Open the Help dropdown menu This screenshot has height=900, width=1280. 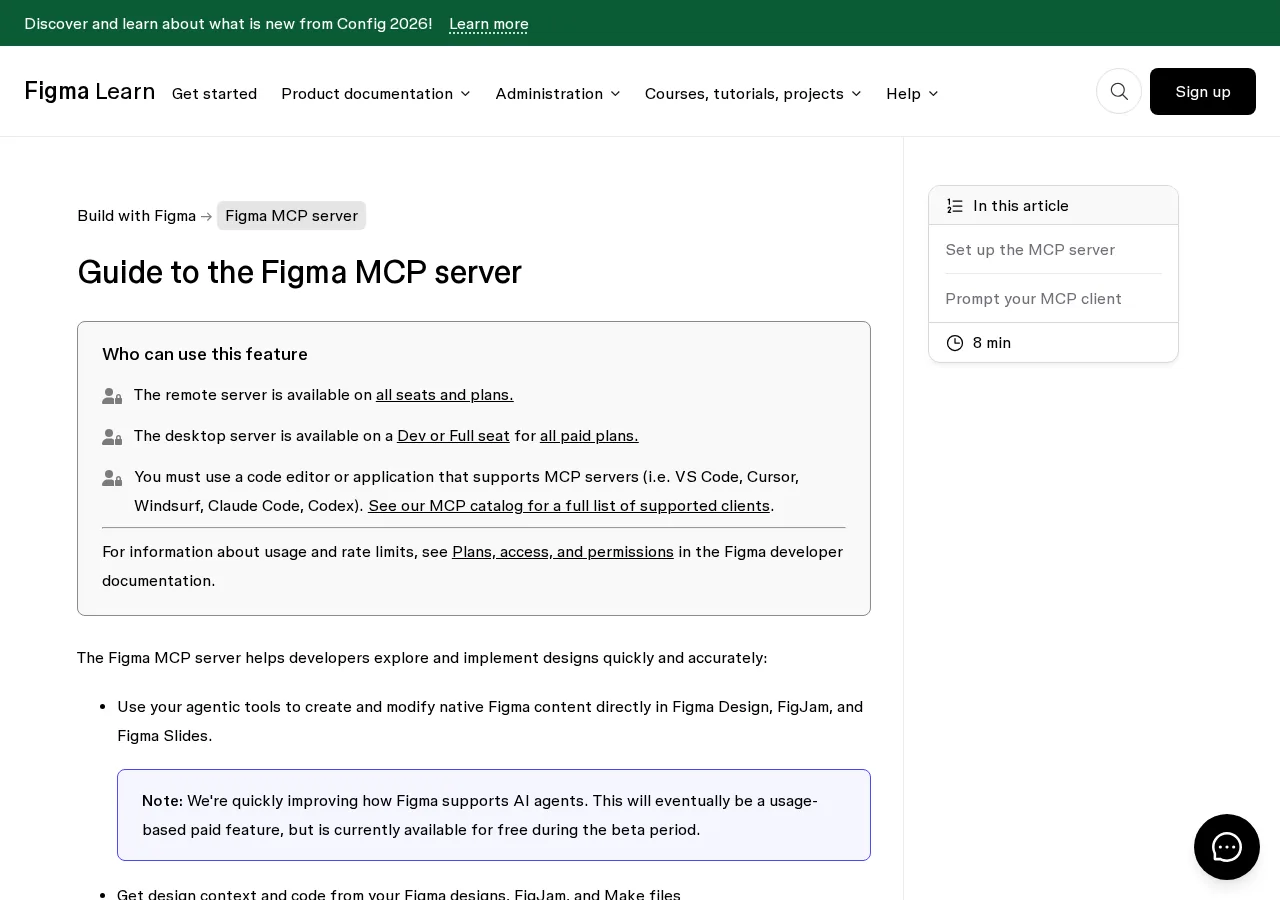tap(912, 93)
